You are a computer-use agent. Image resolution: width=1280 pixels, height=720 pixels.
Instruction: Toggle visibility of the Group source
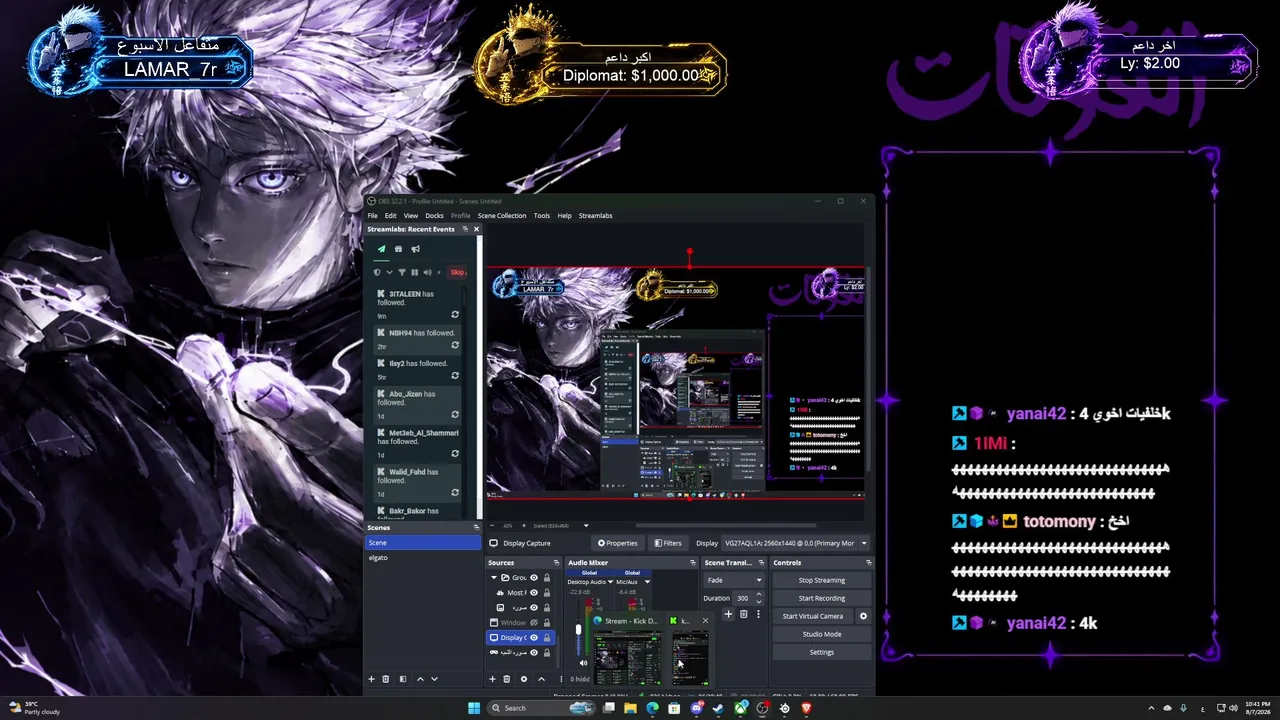click(534, 578)
